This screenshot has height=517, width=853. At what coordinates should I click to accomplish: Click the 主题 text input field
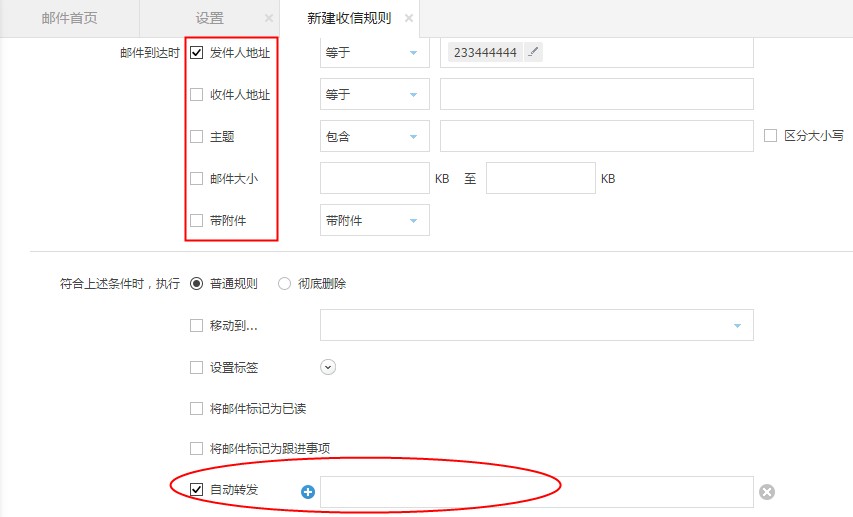pos(596,136)
